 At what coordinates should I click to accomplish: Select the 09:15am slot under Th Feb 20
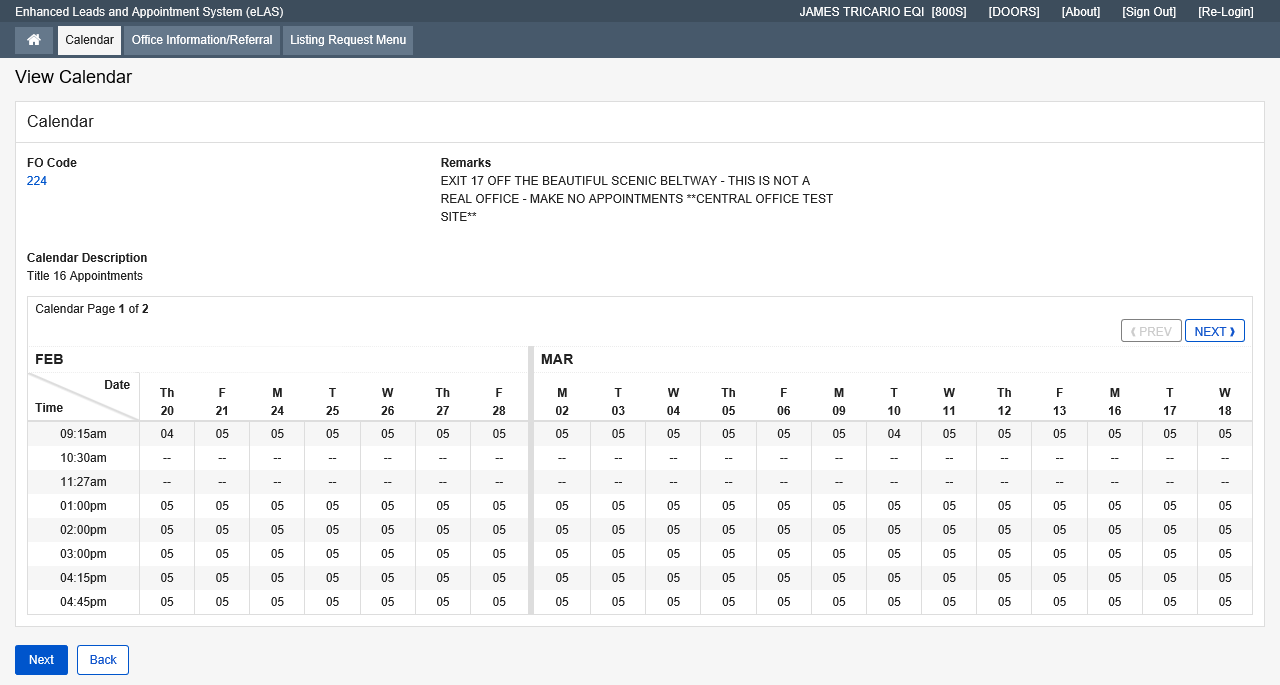166,433
